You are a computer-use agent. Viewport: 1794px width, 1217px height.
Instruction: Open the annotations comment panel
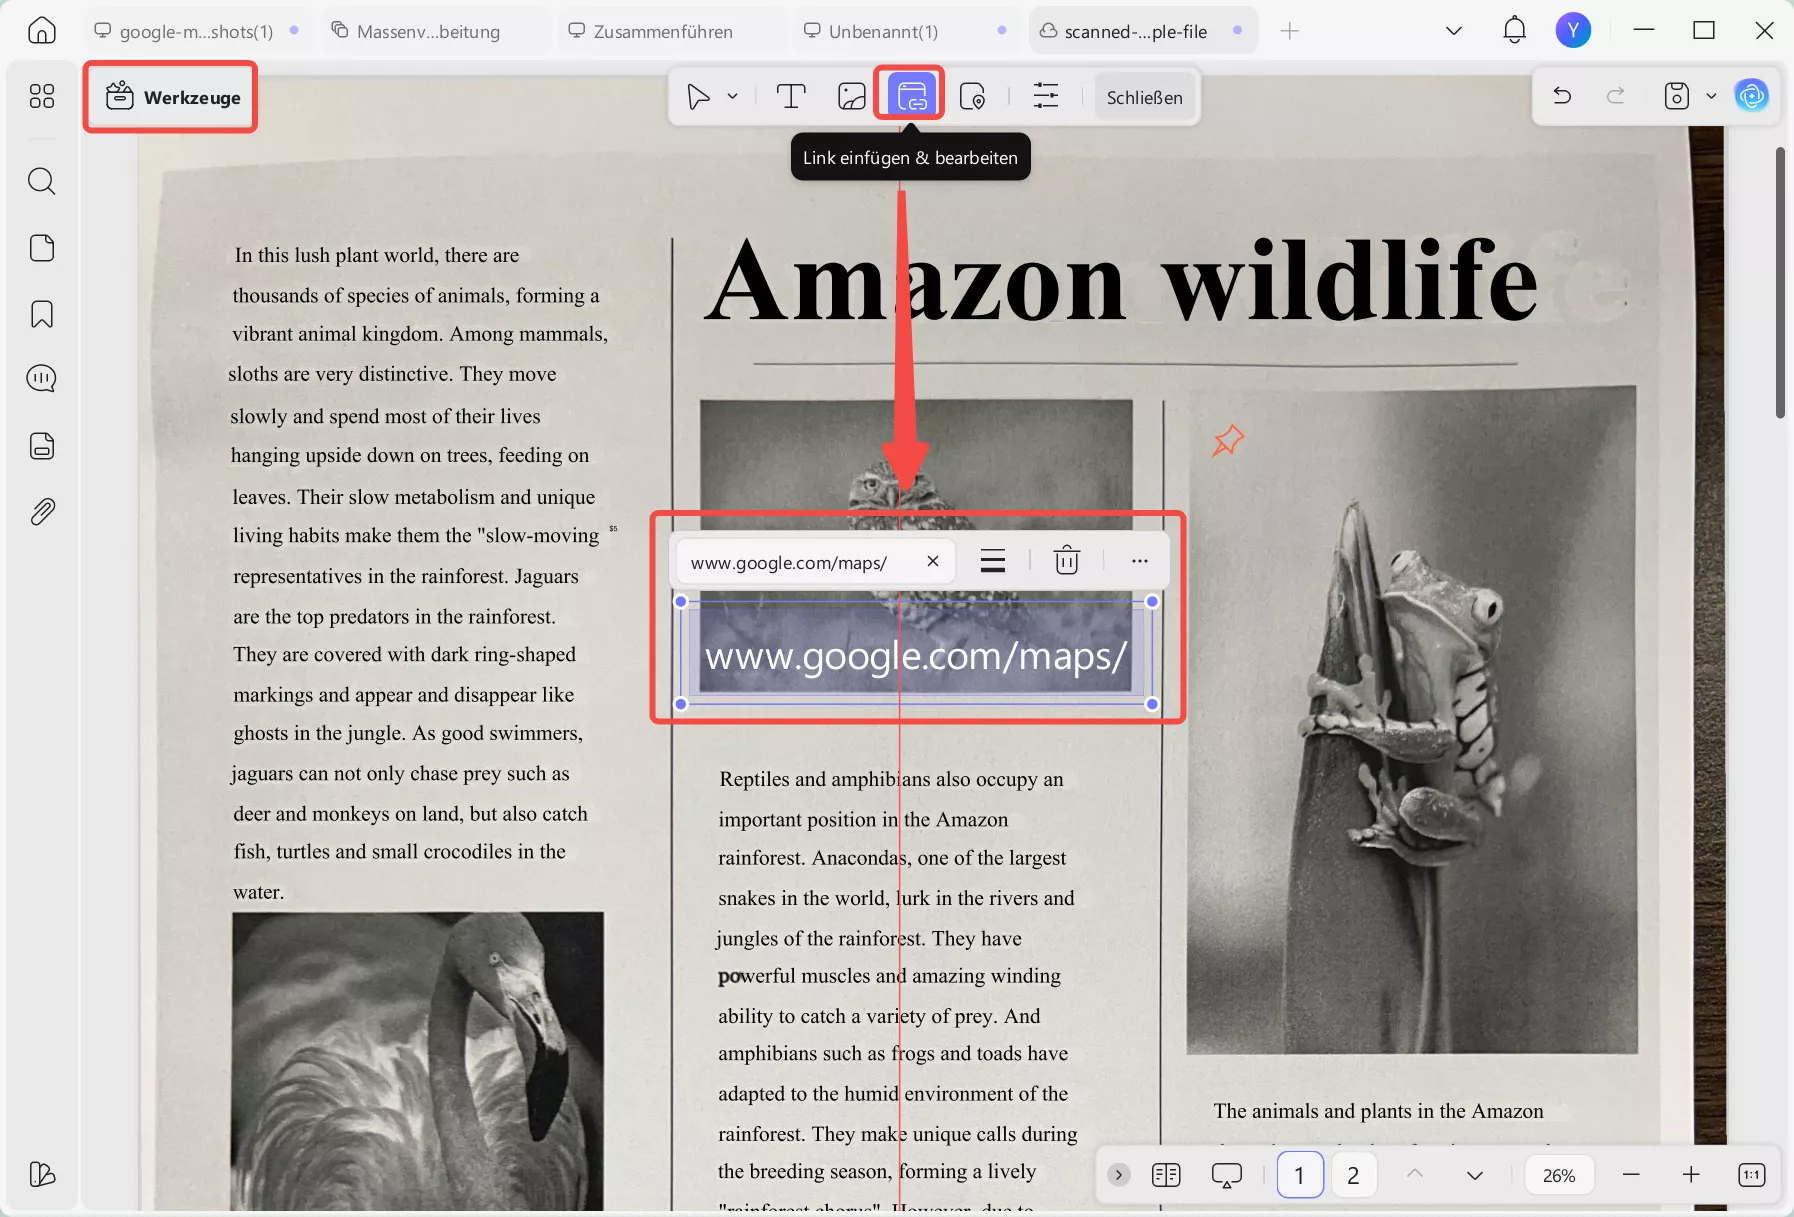click(41, 378)
